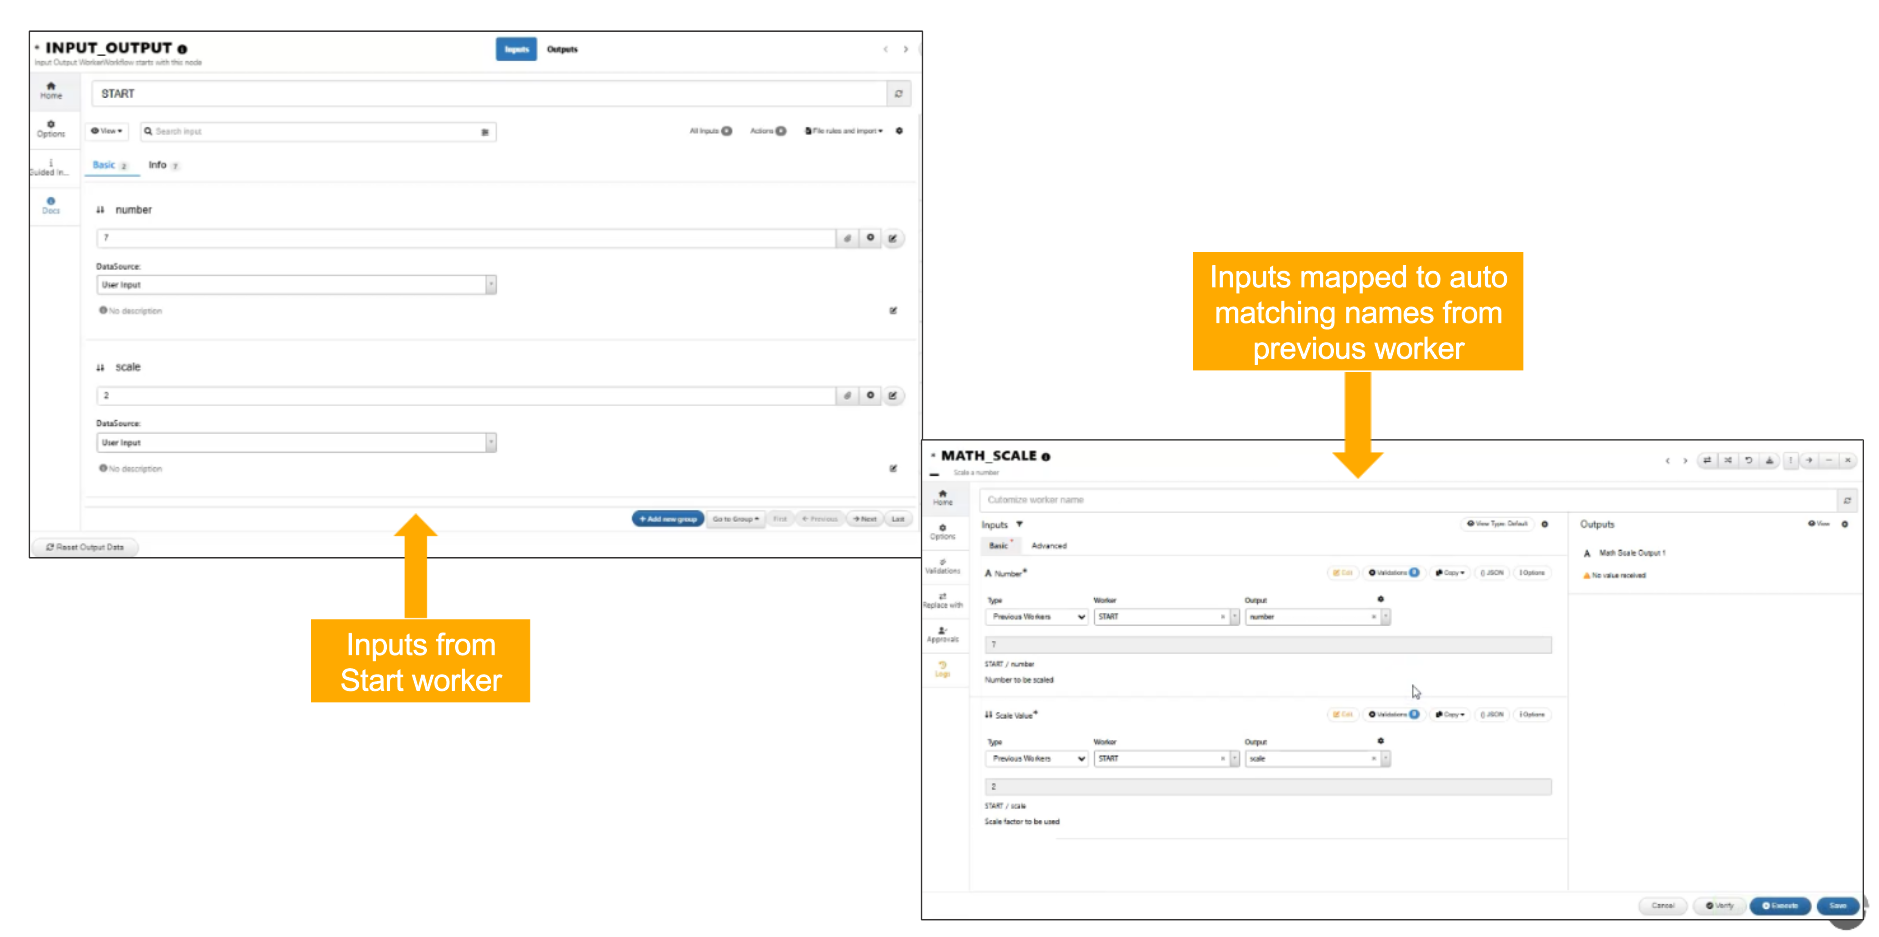Click the download icon in MATH_SCALE header
The width and height of the screenshot is (1879, 937).
pyautogui.click(x=1769, y=461)
